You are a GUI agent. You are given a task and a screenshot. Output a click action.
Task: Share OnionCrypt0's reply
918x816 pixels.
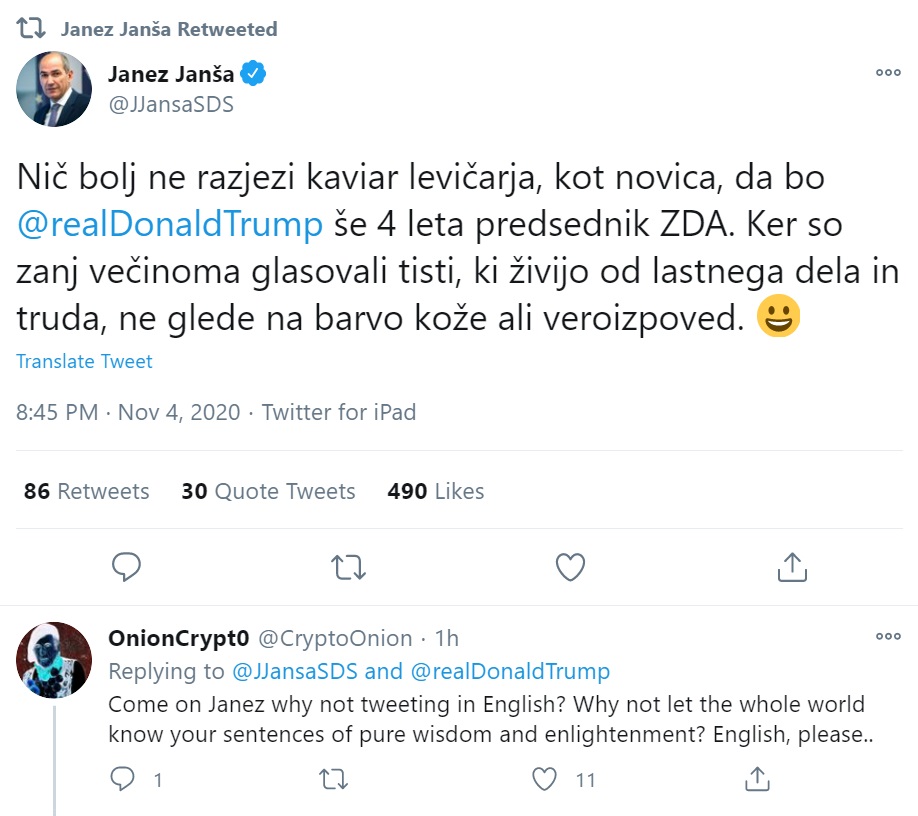[757, 778]
